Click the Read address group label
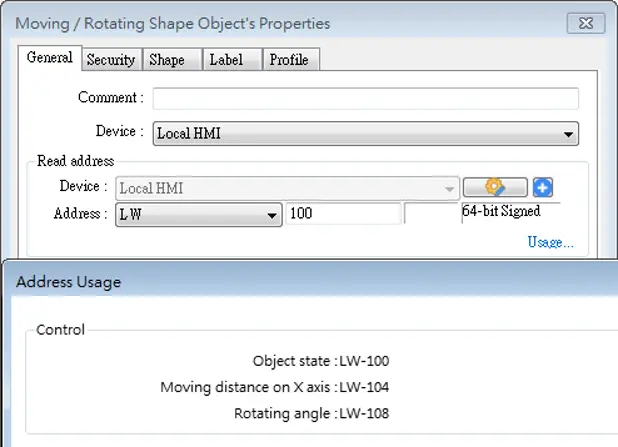 [76, 161]
